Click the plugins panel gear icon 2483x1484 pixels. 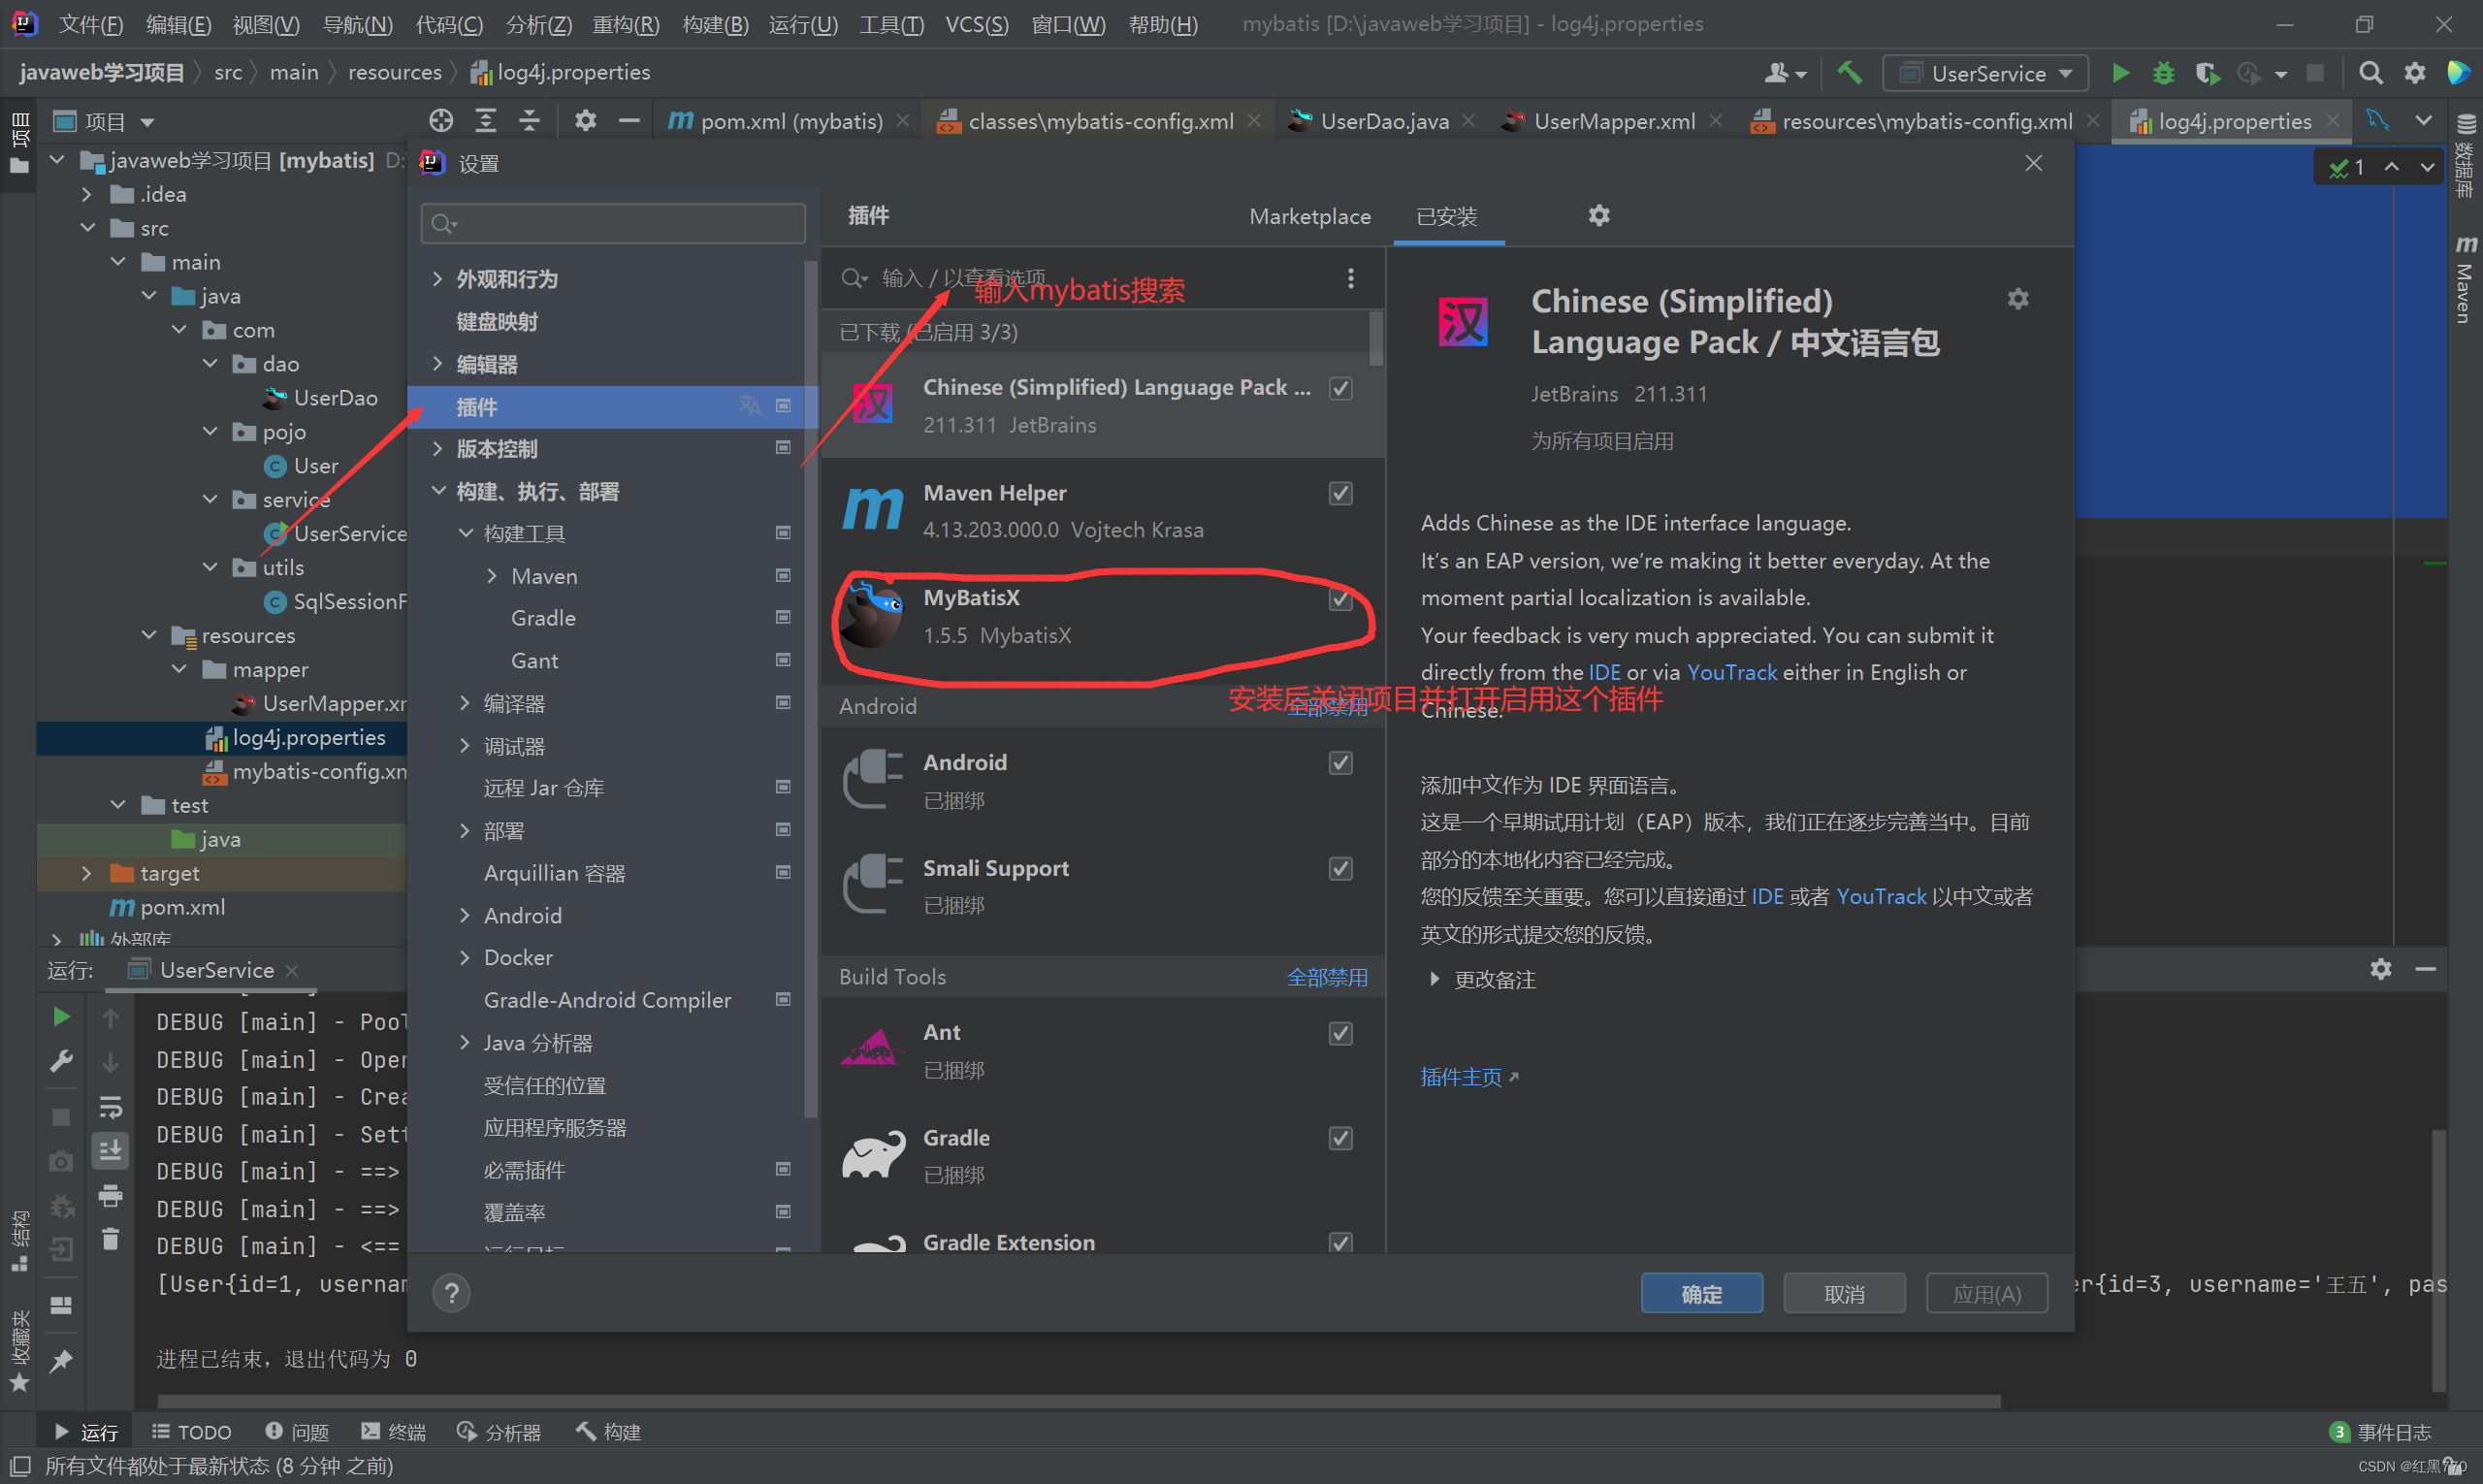pyautogui.click(x=1599, y=216)
